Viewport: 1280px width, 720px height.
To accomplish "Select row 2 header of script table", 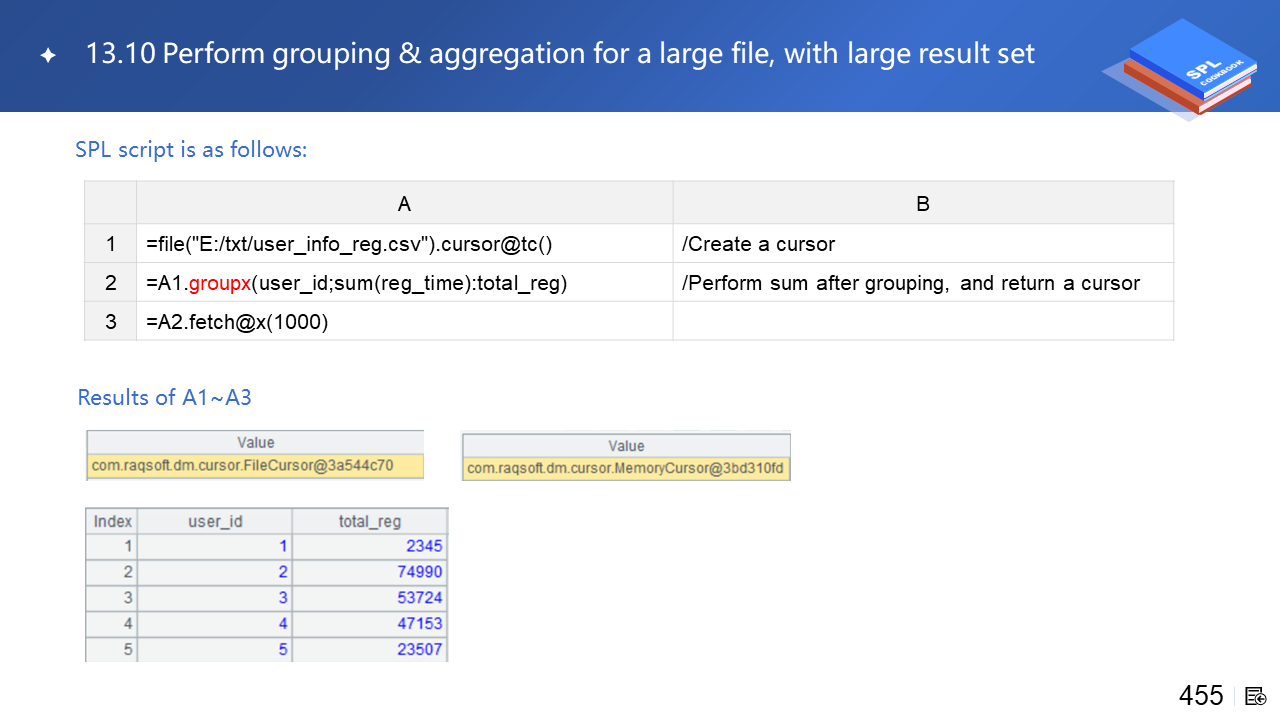I will click(x=111, y=283).
